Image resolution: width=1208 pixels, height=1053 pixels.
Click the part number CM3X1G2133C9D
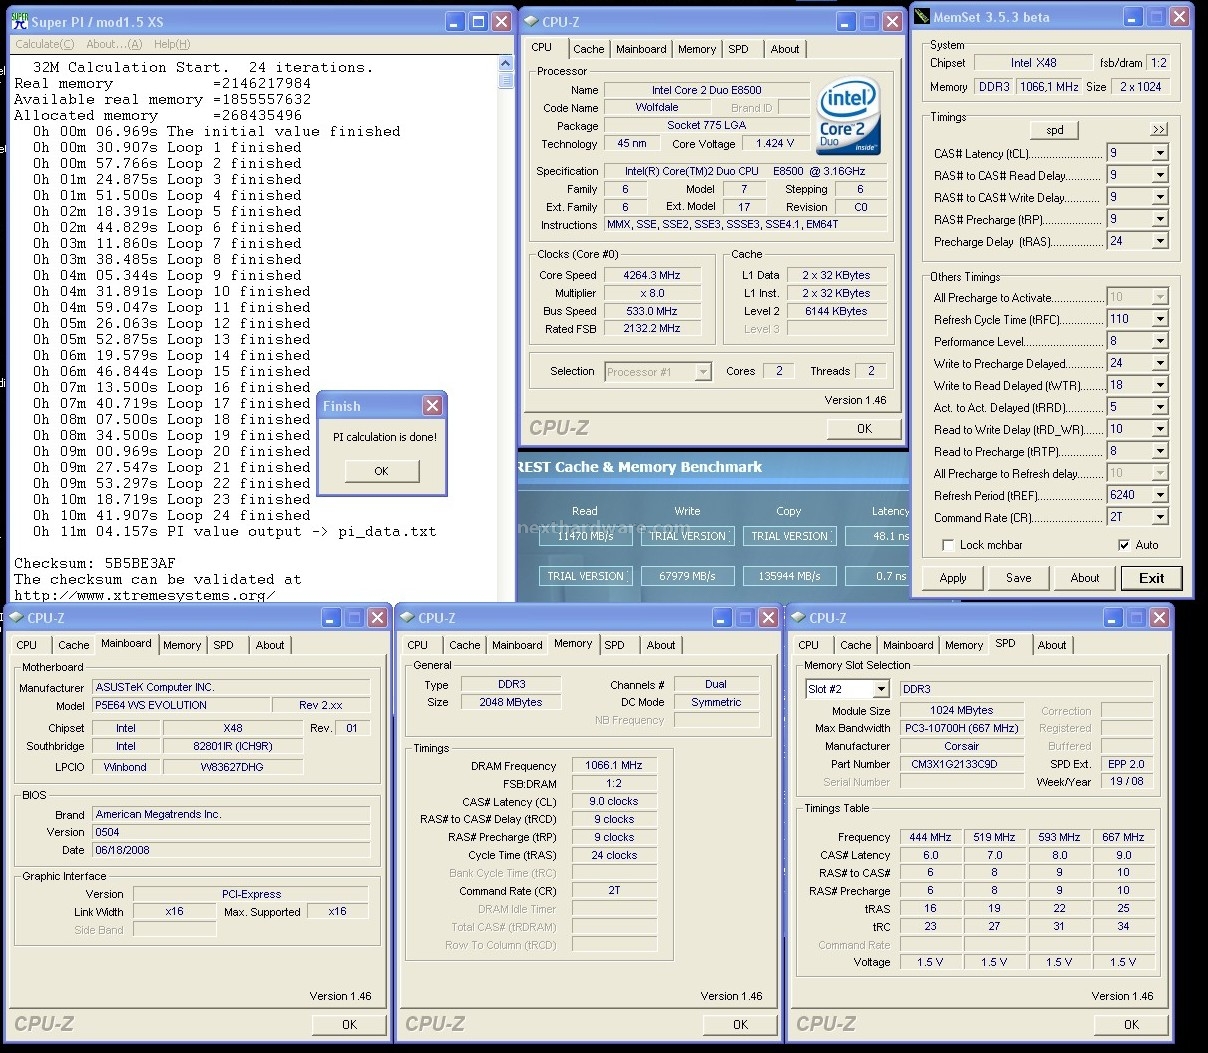pyautogui.click(x=961, y=764)
